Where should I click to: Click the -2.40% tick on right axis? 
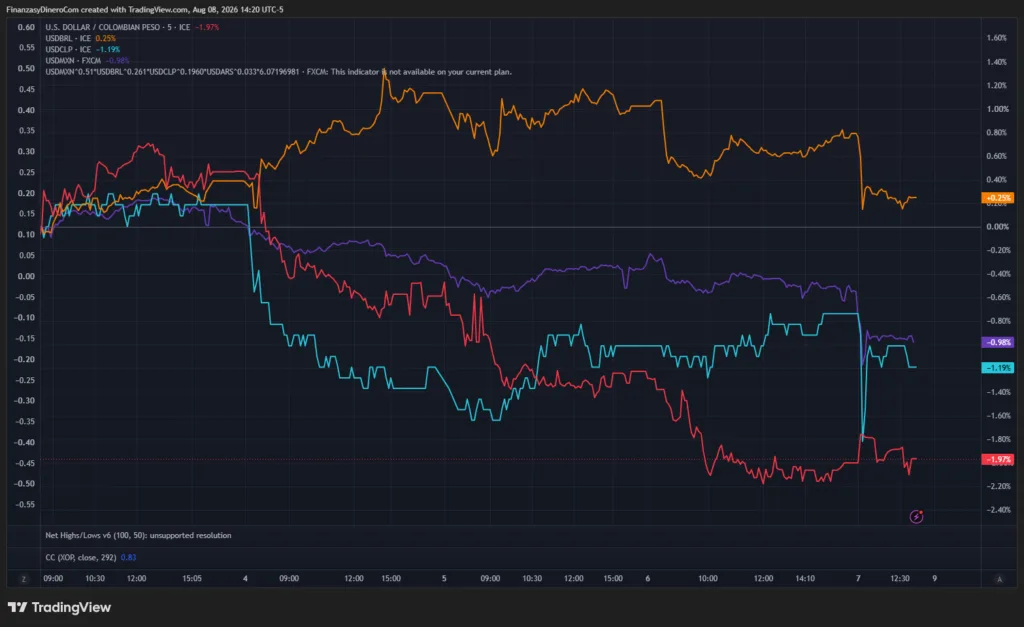coord(998,510)
